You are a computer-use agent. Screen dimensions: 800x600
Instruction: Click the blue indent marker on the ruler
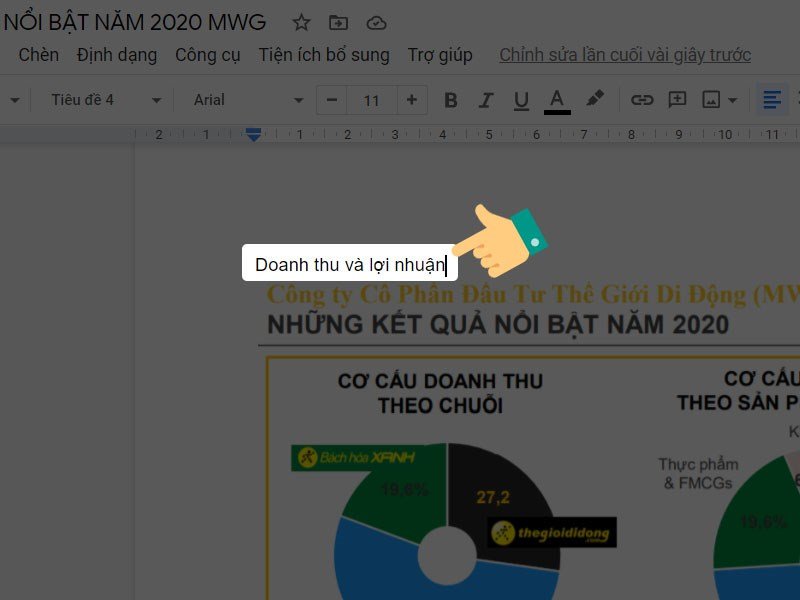253,135
